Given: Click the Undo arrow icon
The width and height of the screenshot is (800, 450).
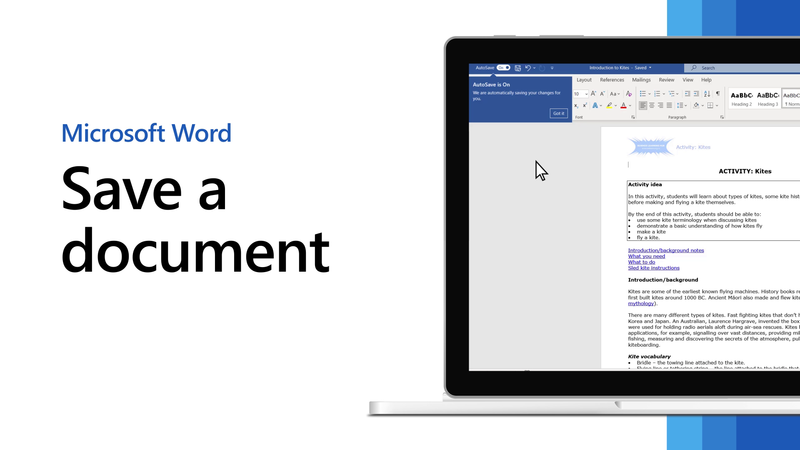Looking at the screenshot, I should (x=527, y=68).
